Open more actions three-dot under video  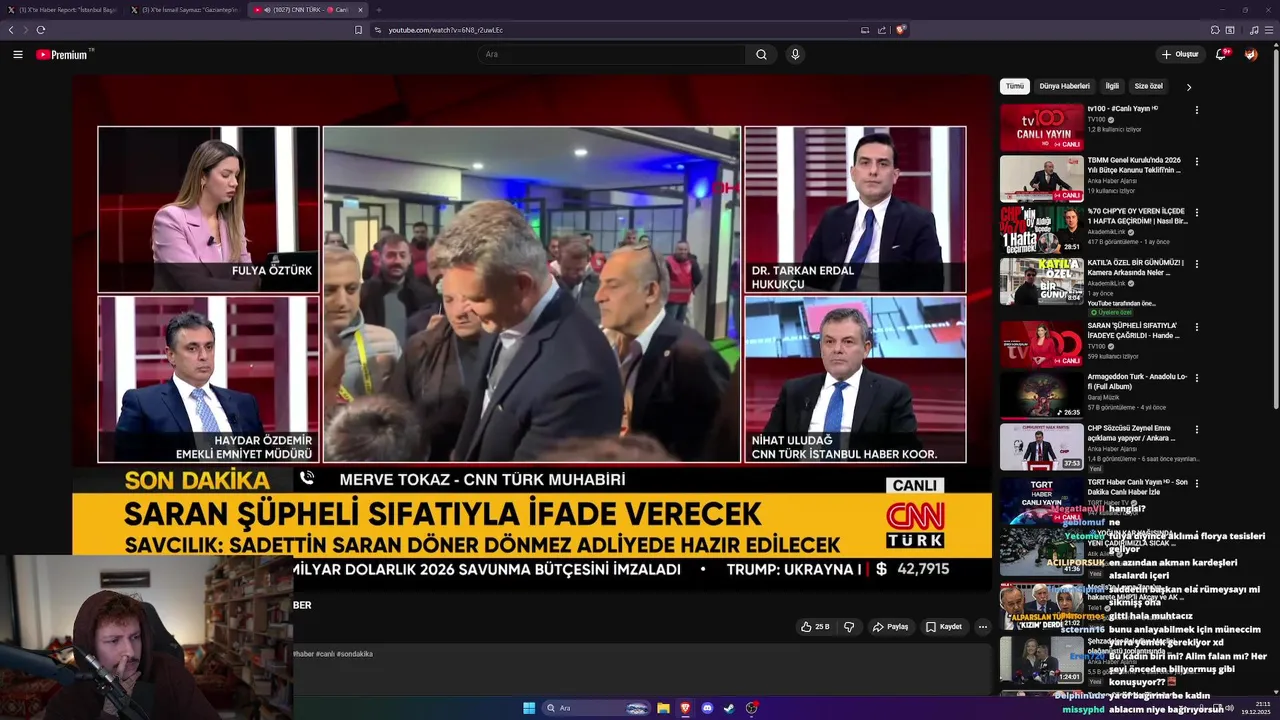982,627
